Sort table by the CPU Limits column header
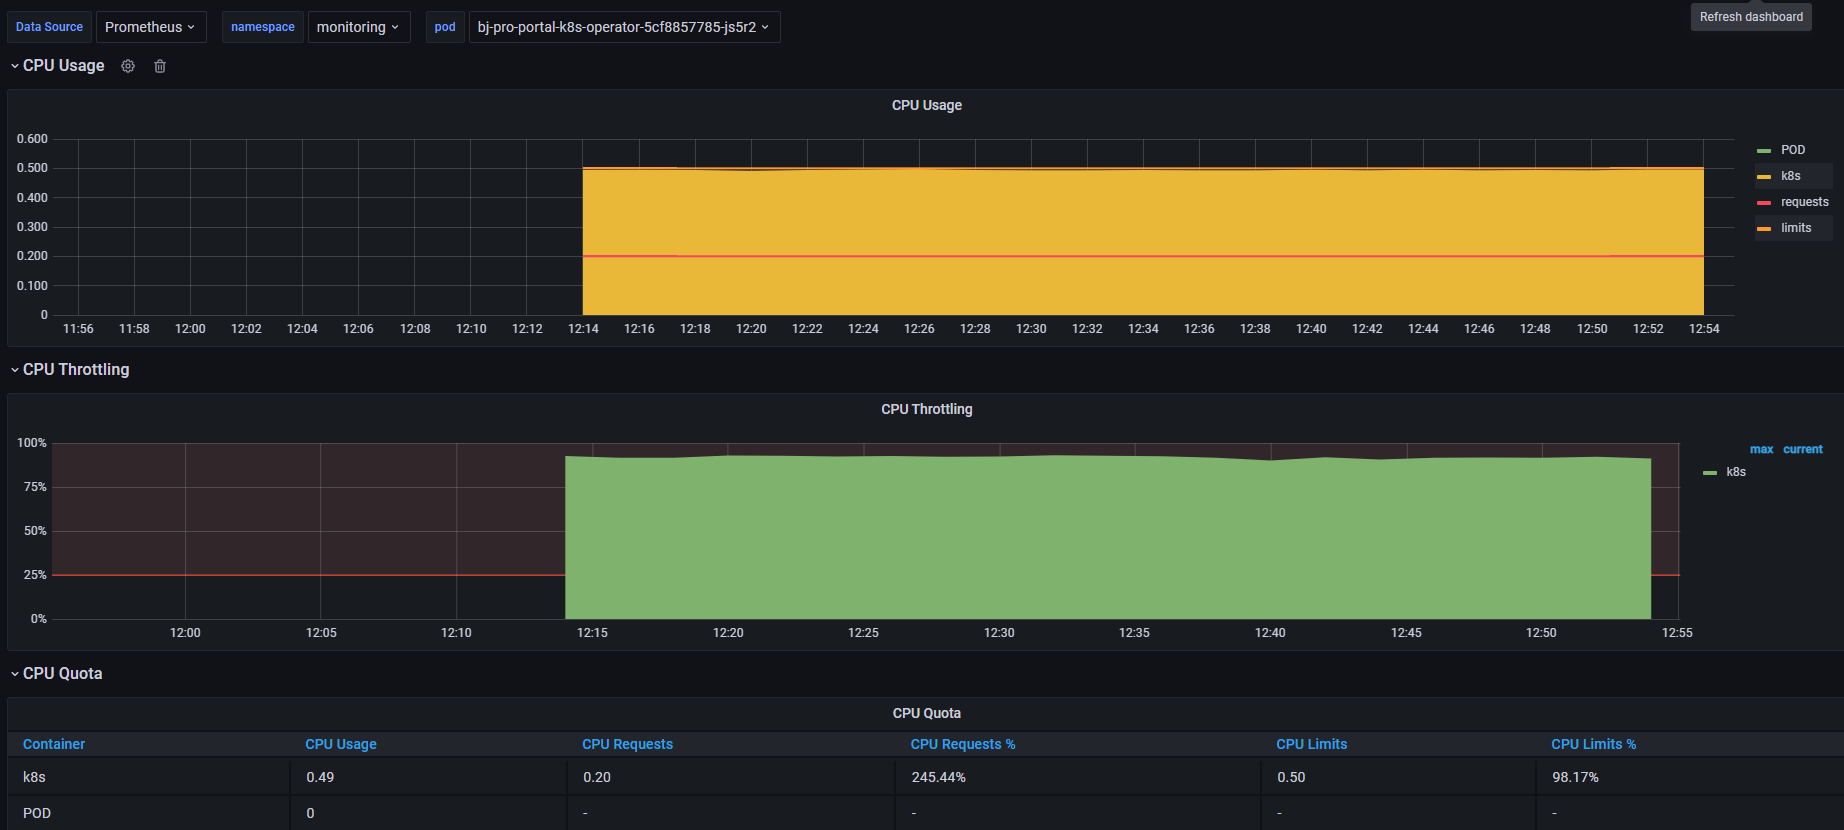The height and width of the screenshot is (830, 1844). point(1312,744)
